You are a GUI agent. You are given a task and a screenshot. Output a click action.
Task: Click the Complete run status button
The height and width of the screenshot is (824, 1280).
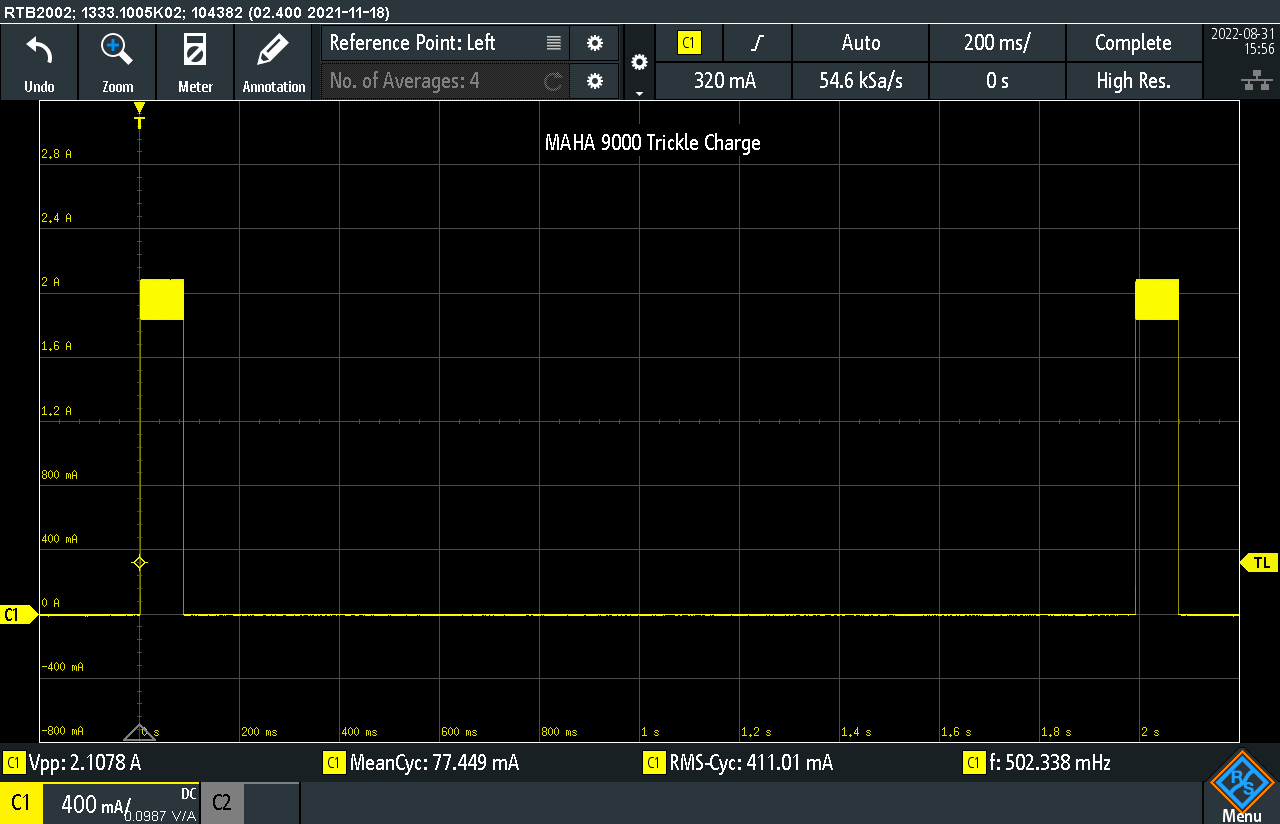coord(1133,43)
